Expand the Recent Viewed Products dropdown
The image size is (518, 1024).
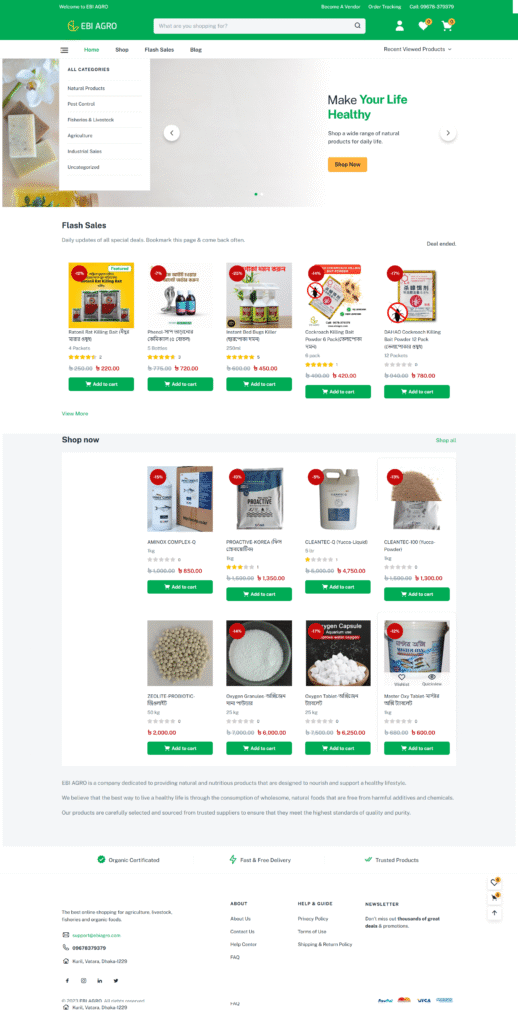point(417,49)
